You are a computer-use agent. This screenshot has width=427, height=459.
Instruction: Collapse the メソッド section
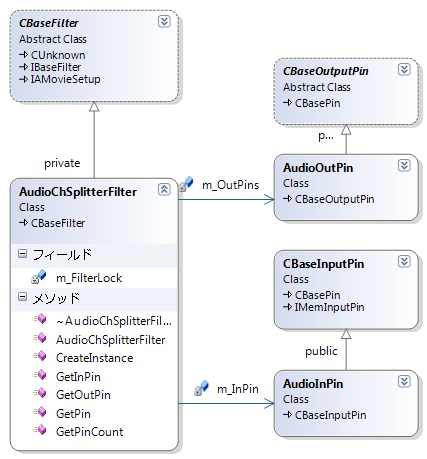[x=22, y=297]
